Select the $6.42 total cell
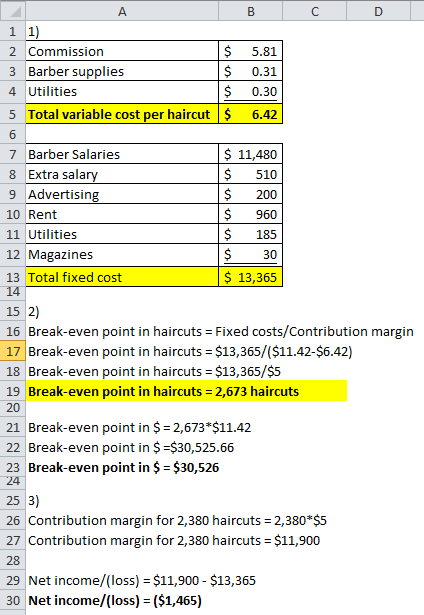The width and height of the screenshot is (424, 615). coord(250,114)
